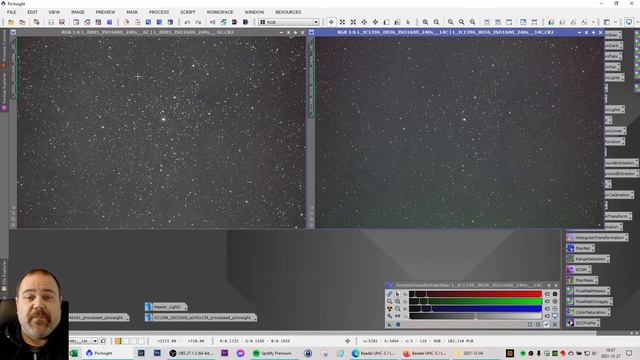The height and width of the screenshot is (360, 640).
Task: Click the nuclear Auto Stretch icon
Action: coord(389,309)
